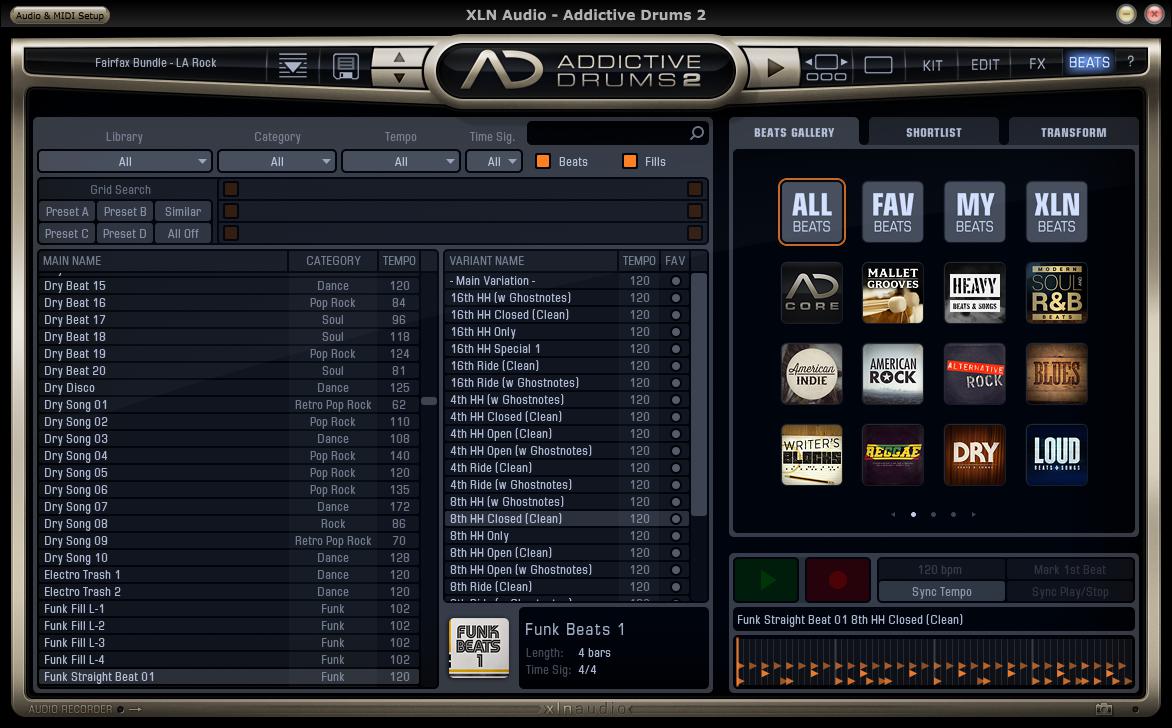Choose the American Indie beats pack

point(812,374)
